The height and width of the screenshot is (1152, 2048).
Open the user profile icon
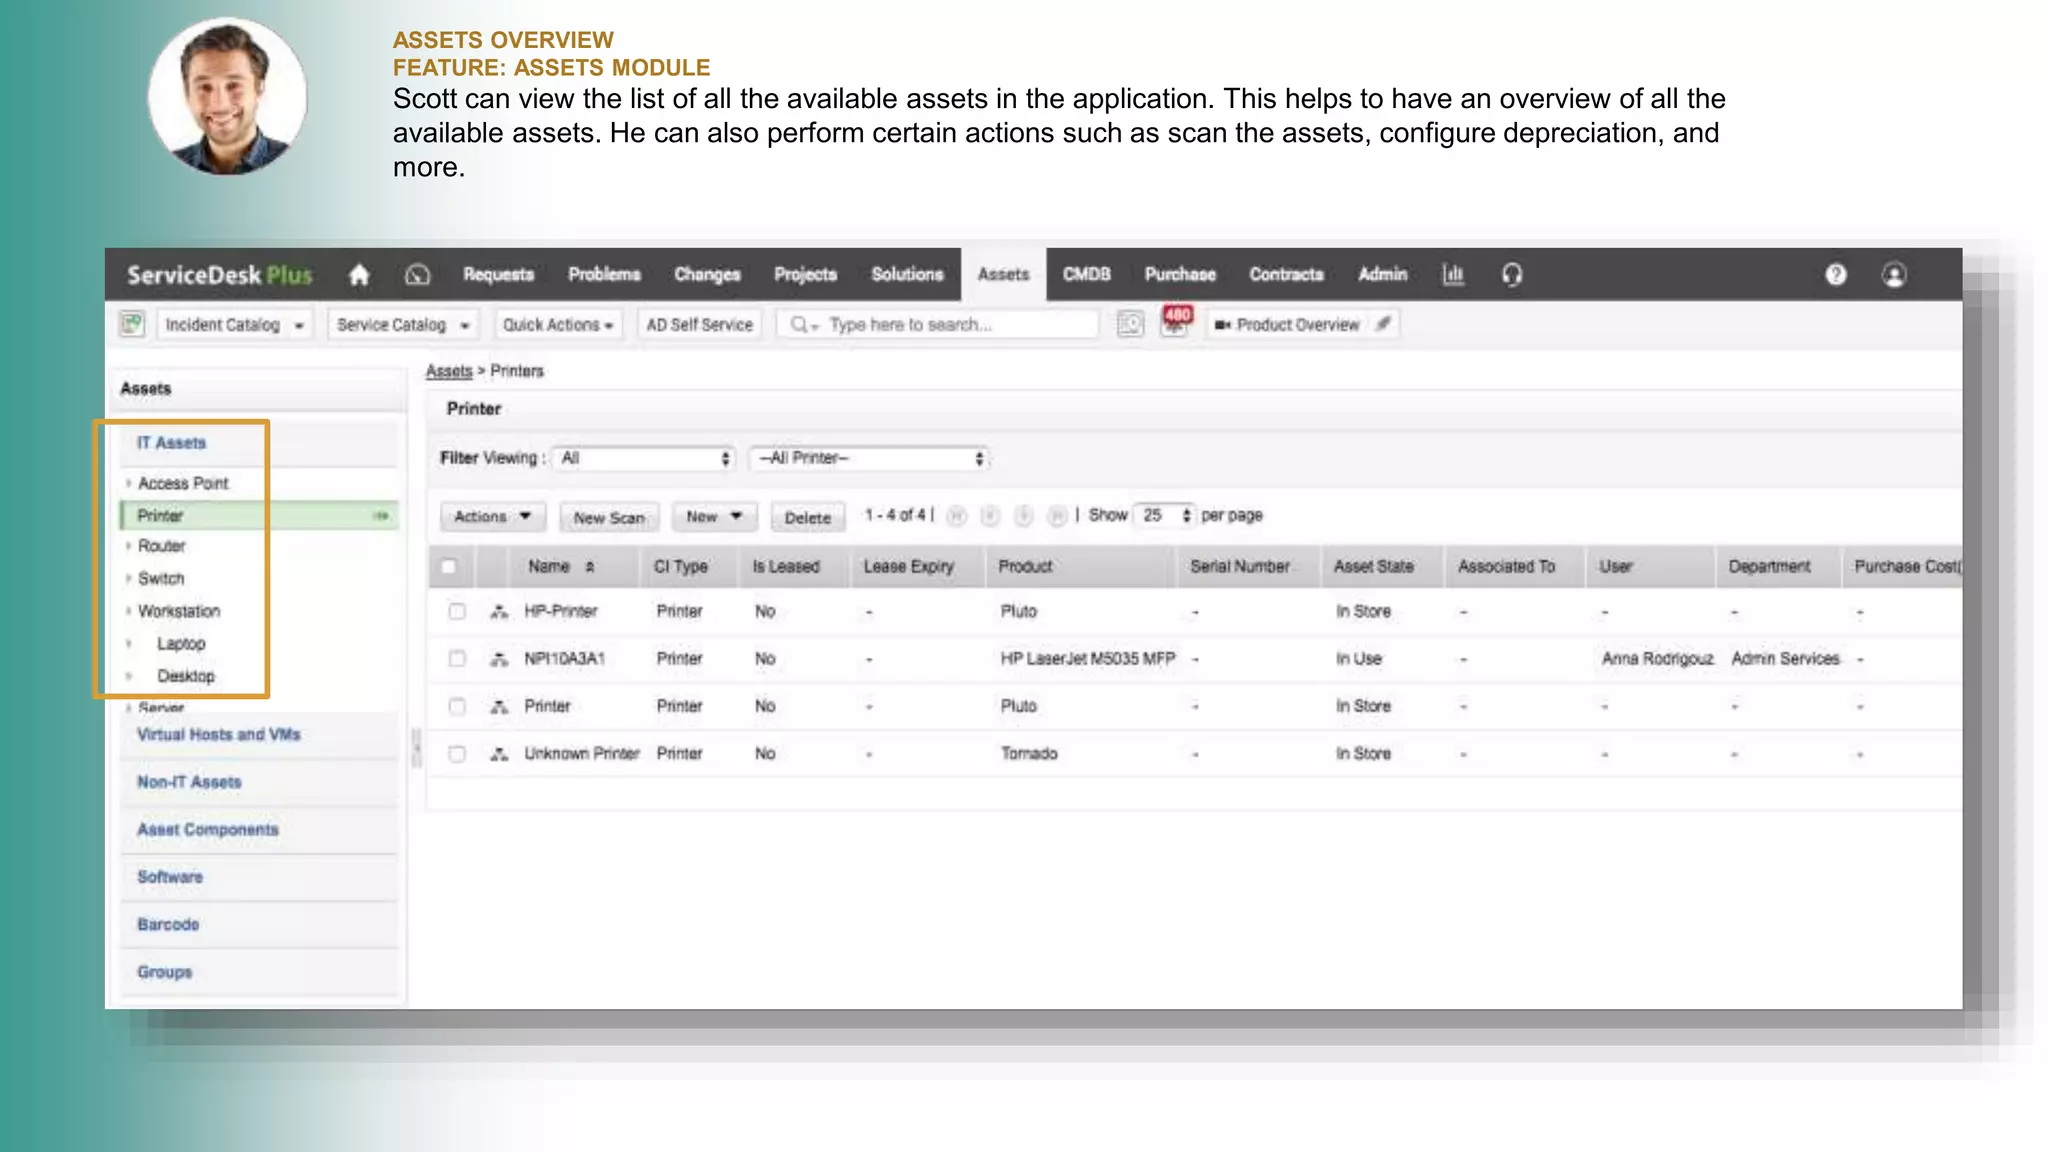click(1894, 274)
